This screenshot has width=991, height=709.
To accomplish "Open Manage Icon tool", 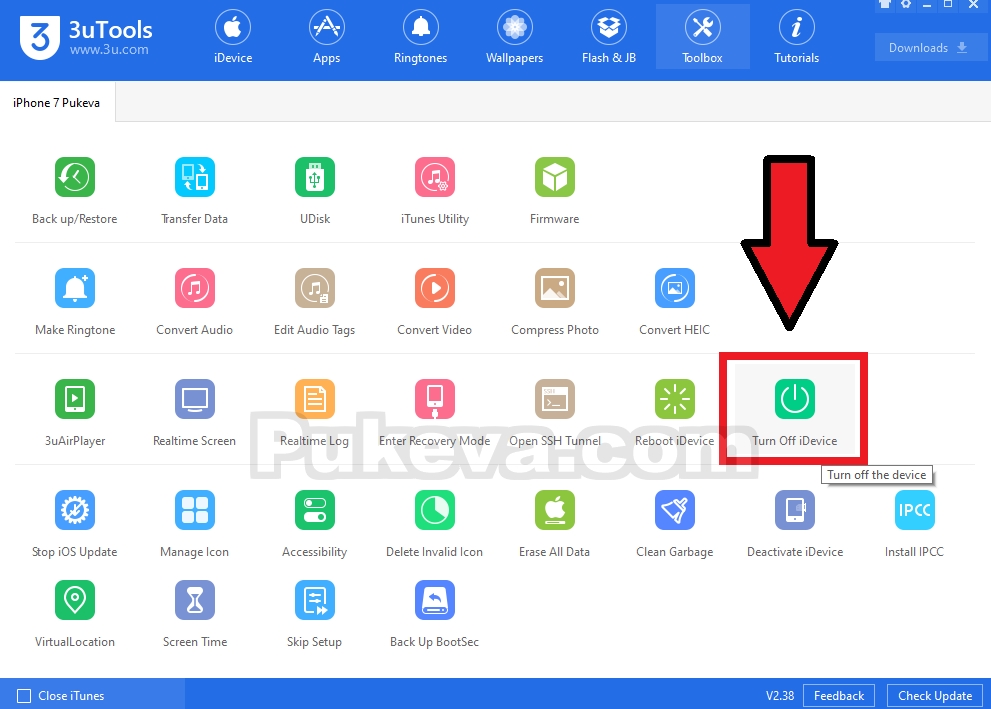I will pyautogui.click(x=195, y=510).
